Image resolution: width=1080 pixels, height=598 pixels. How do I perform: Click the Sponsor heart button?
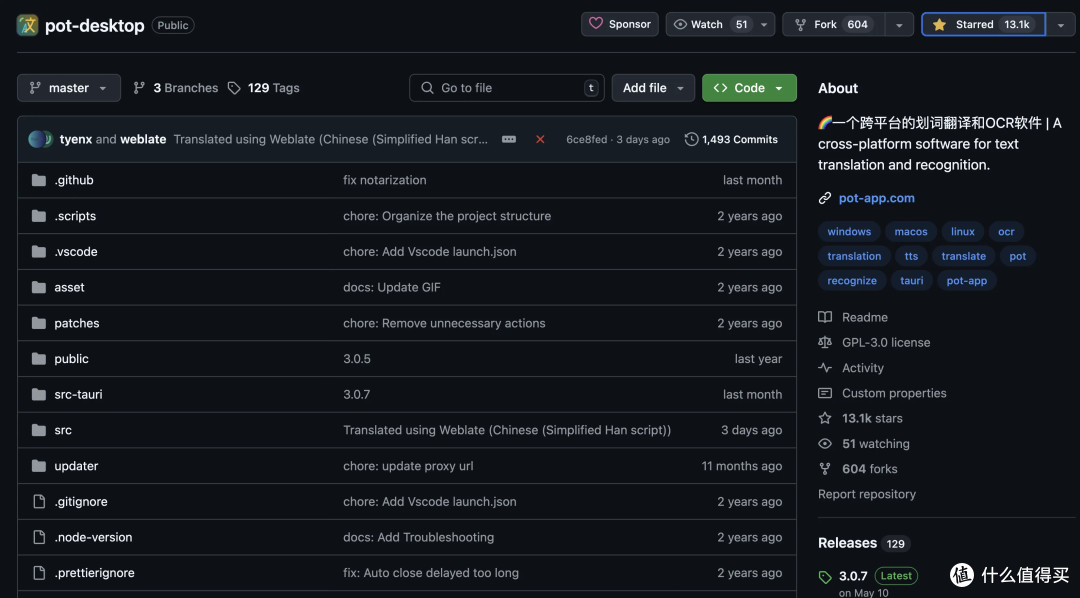pyautogui.click(x=620, y=24)
